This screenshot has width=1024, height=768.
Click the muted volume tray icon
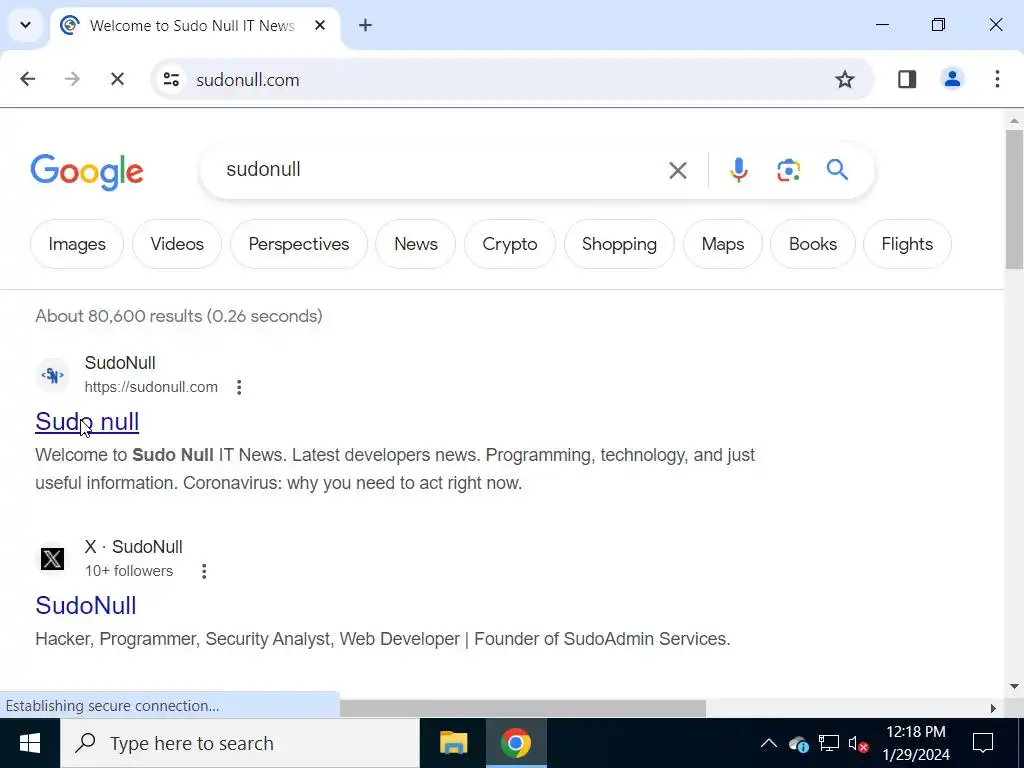(858, 744)
